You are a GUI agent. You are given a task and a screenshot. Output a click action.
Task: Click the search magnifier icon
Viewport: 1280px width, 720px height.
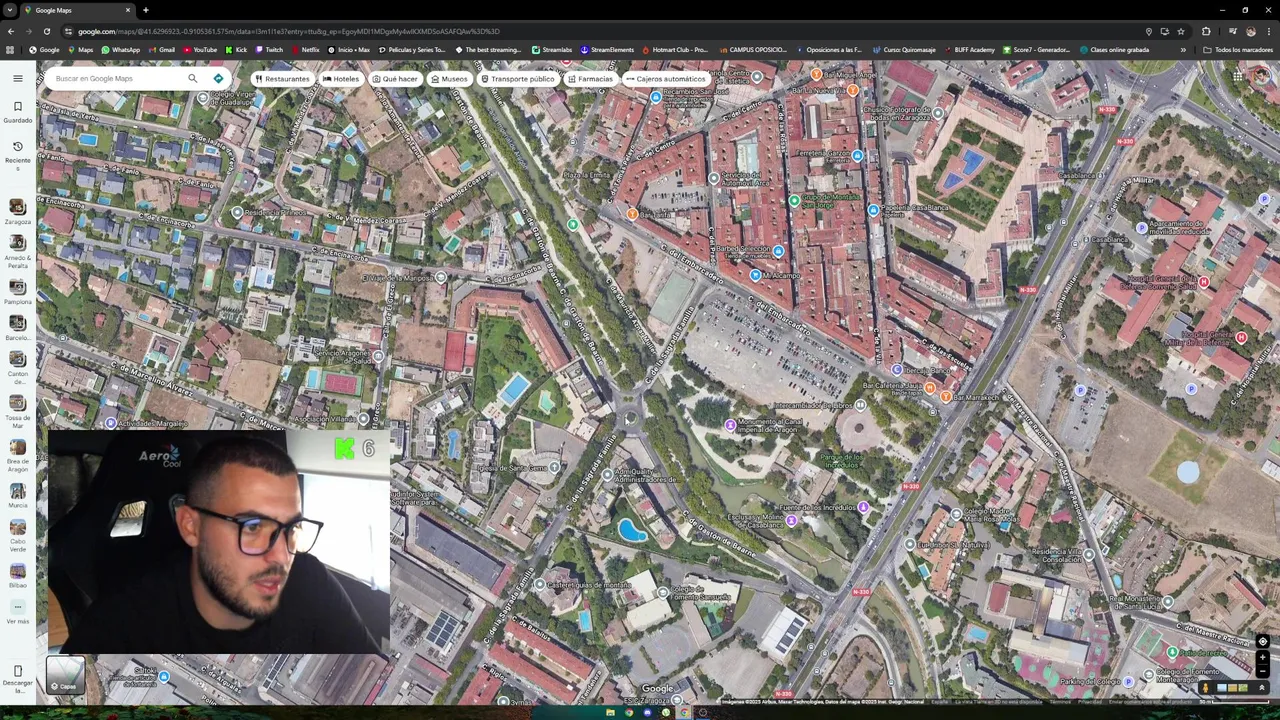(193, 78)
